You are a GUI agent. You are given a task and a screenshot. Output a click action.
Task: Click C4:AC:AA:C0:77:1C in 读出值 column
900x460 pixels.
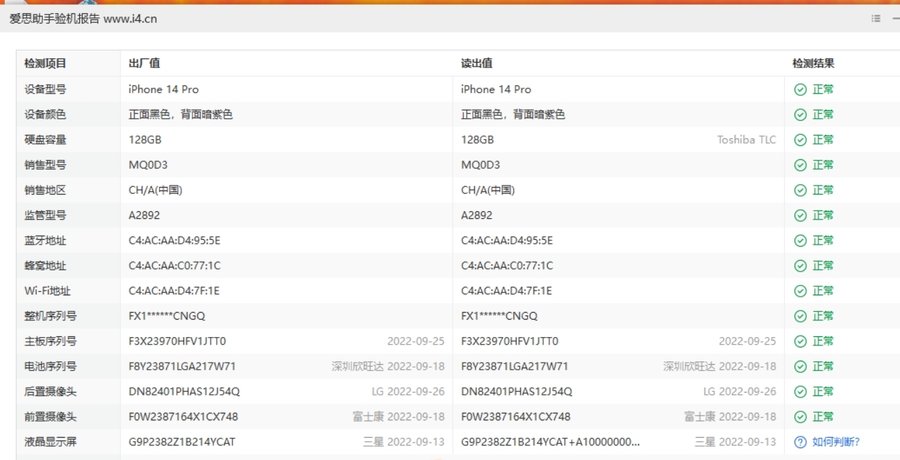[x=507, y=266]
